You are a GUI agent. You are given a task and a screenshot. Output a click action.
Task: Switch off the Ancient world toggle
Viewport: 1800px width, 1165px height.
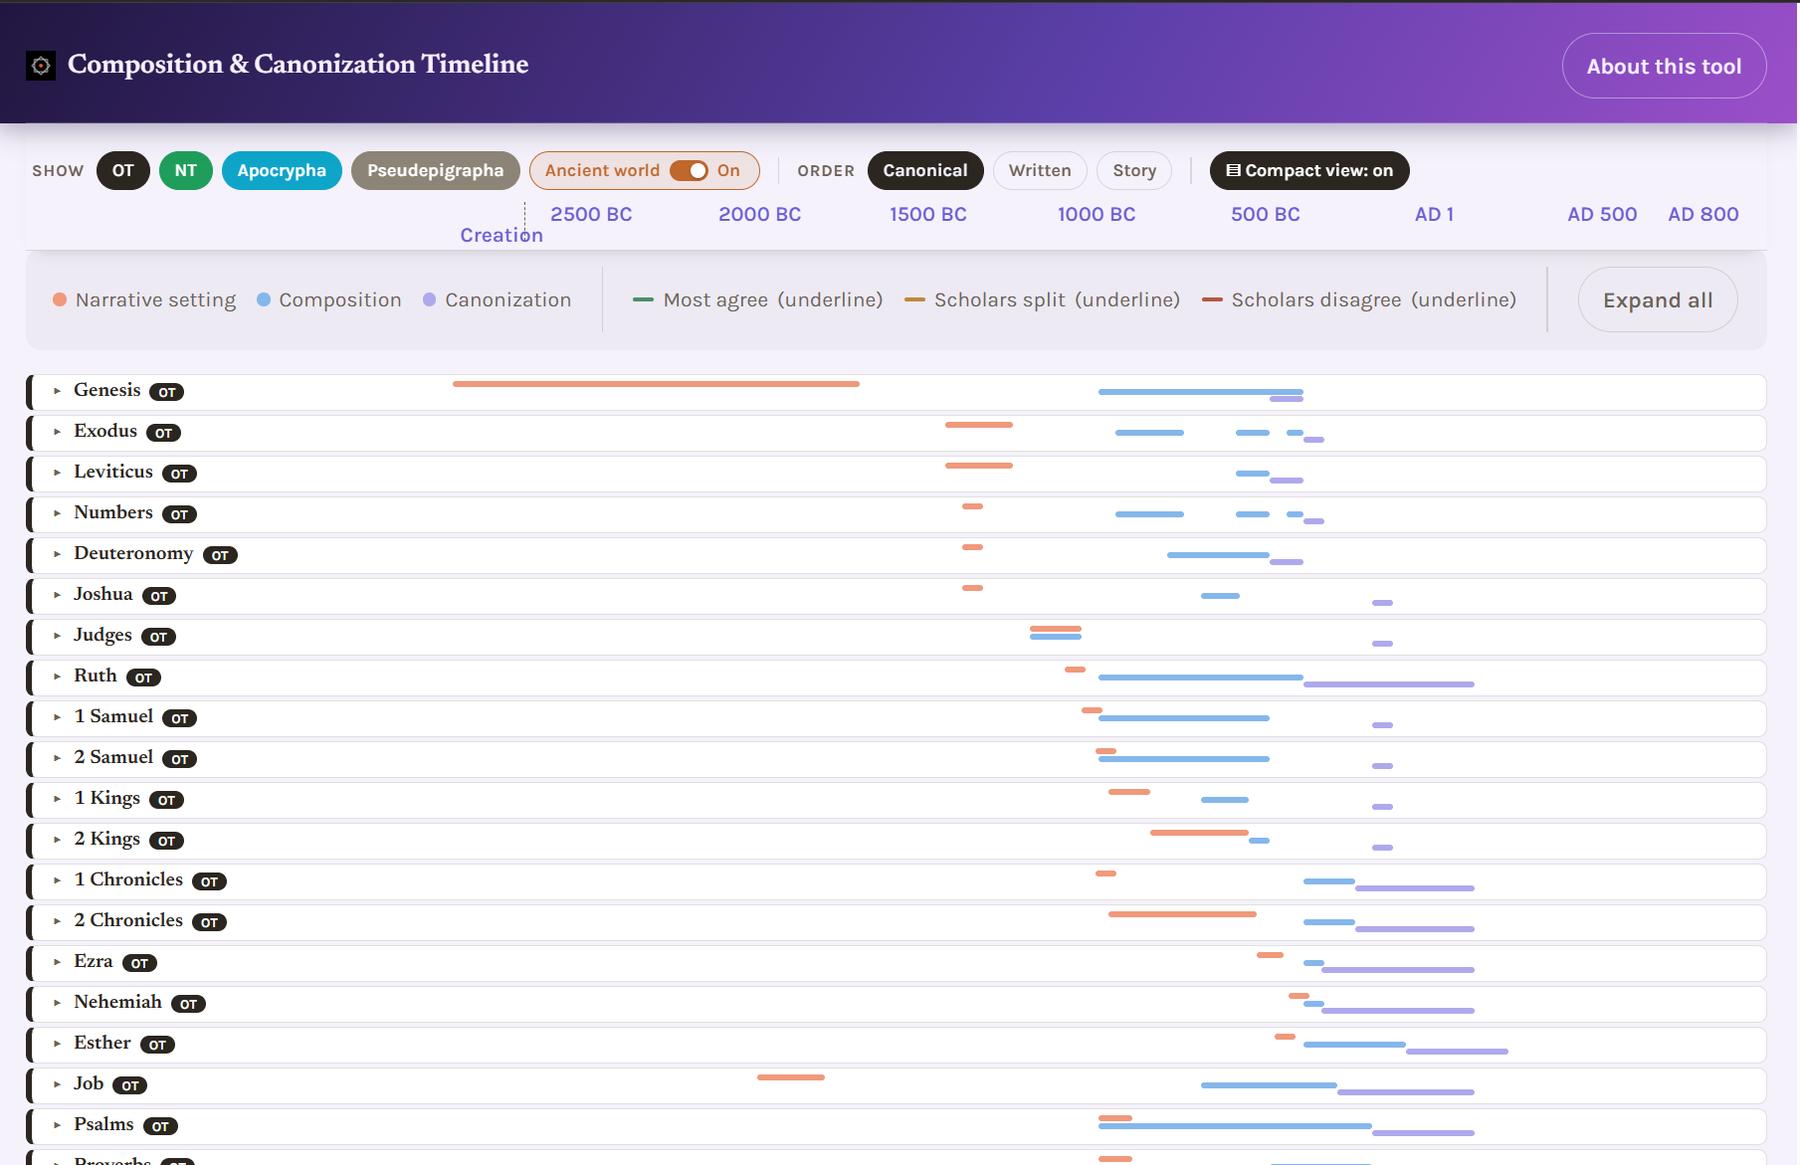click(x=689, y=170)
